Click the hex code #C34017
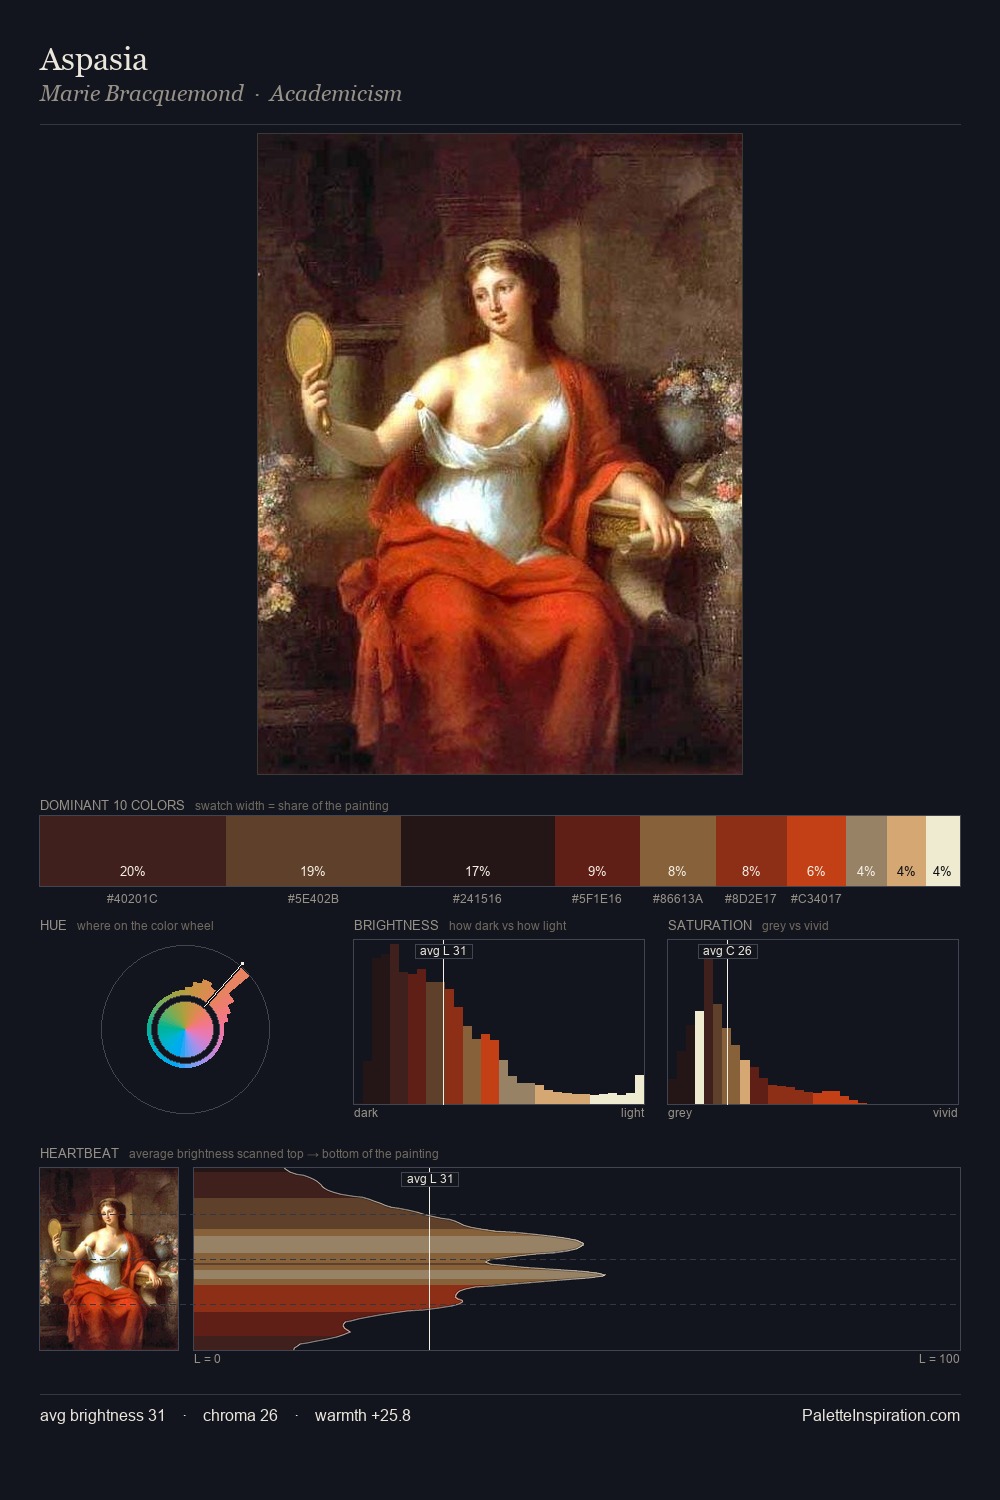The width and height of the screenshot is (1000, 1500). click(x=816, y=899)
